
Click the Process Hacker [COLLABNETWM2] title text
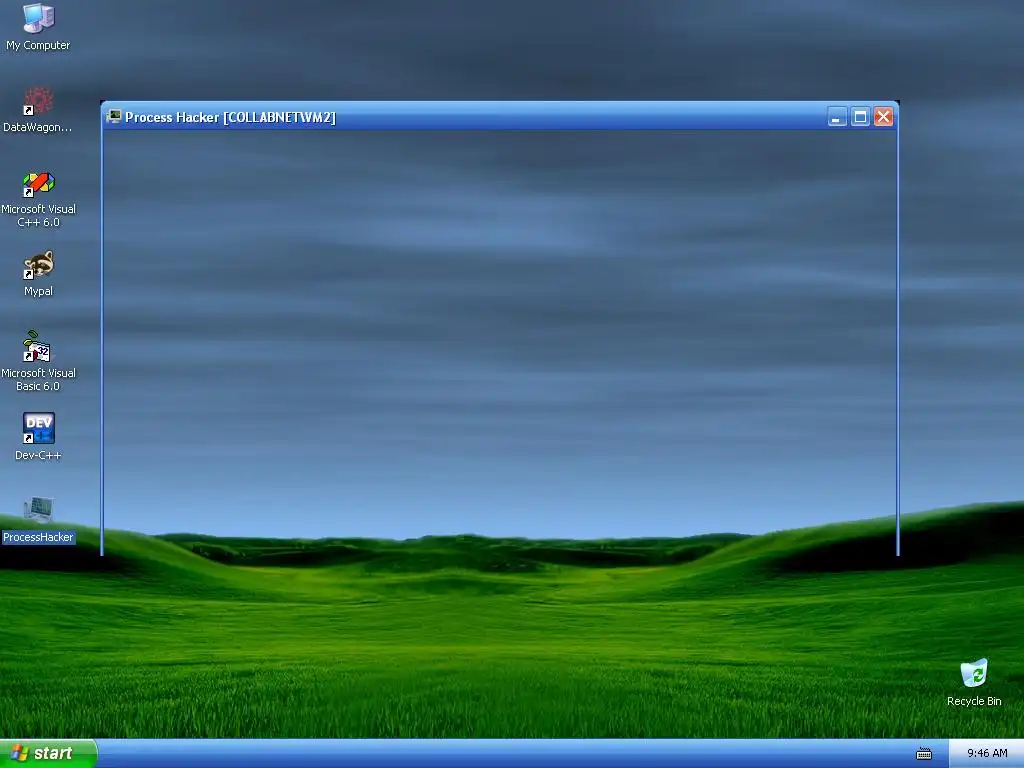231,118
